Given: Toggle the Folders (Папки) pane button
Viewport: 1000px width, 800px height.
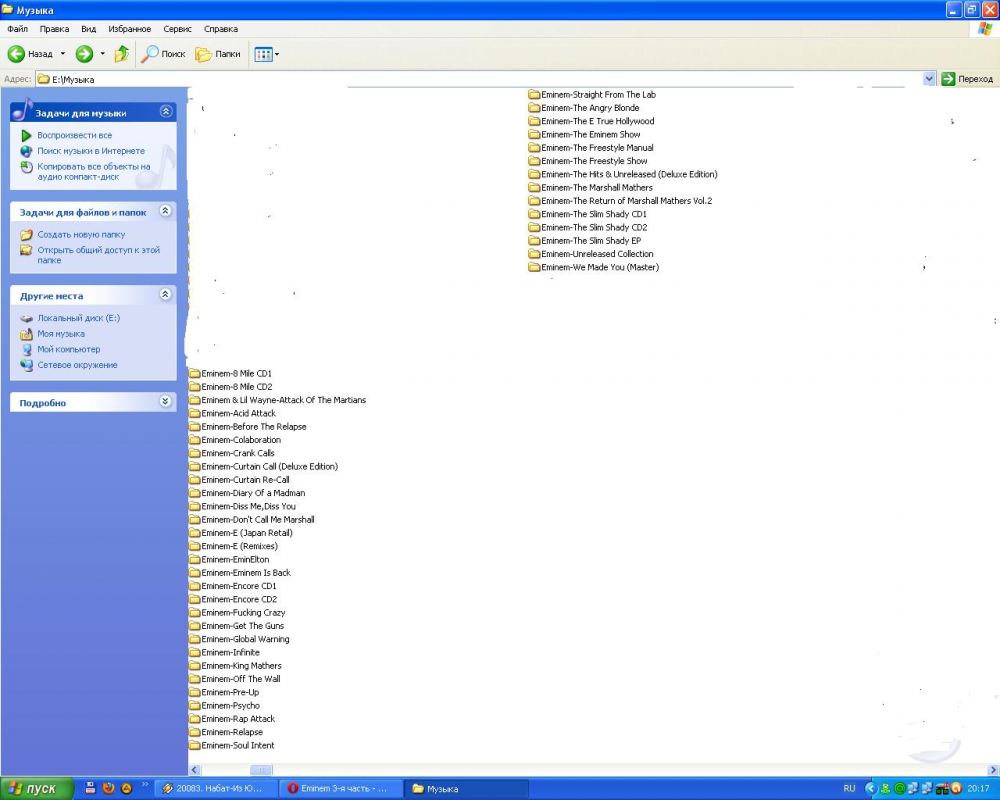Looking at the screenshot, I should point(218,54).
